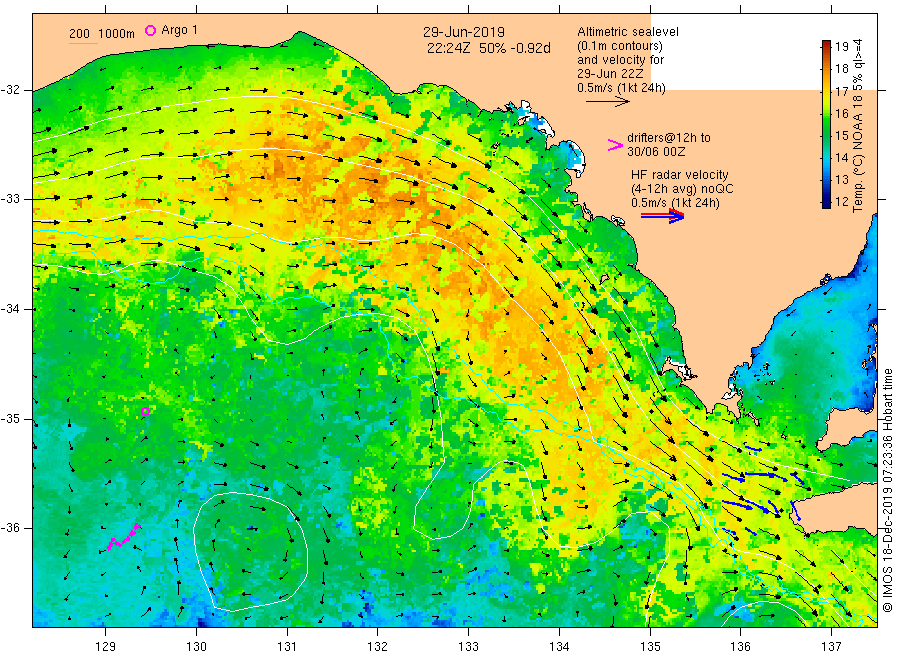Viewport: 900px width, 660px height.
Task: Click the IMOS copyright timestamp text
Action: pos(887,491)
